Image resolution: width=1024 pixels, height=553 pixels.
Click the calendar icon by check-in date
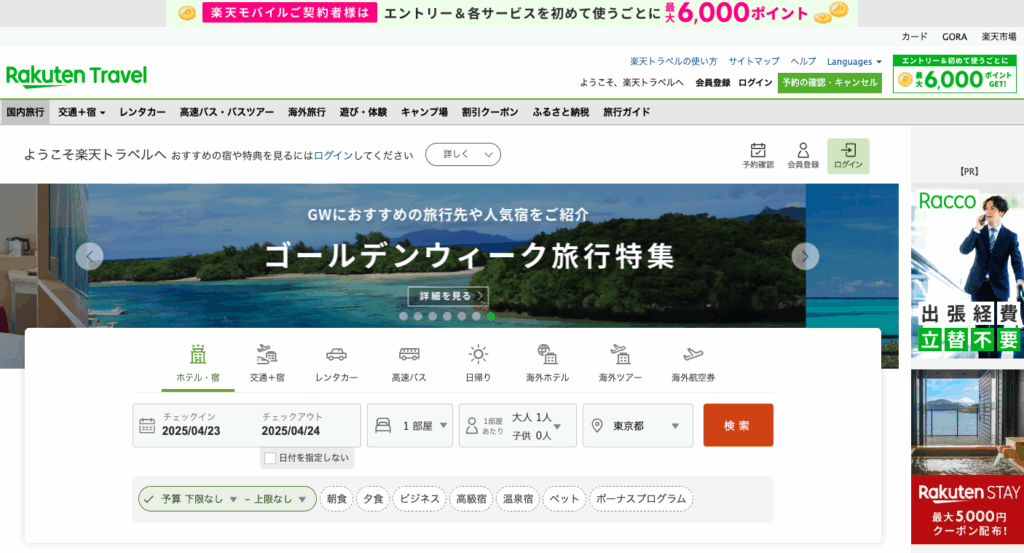[x=147, y=426]
